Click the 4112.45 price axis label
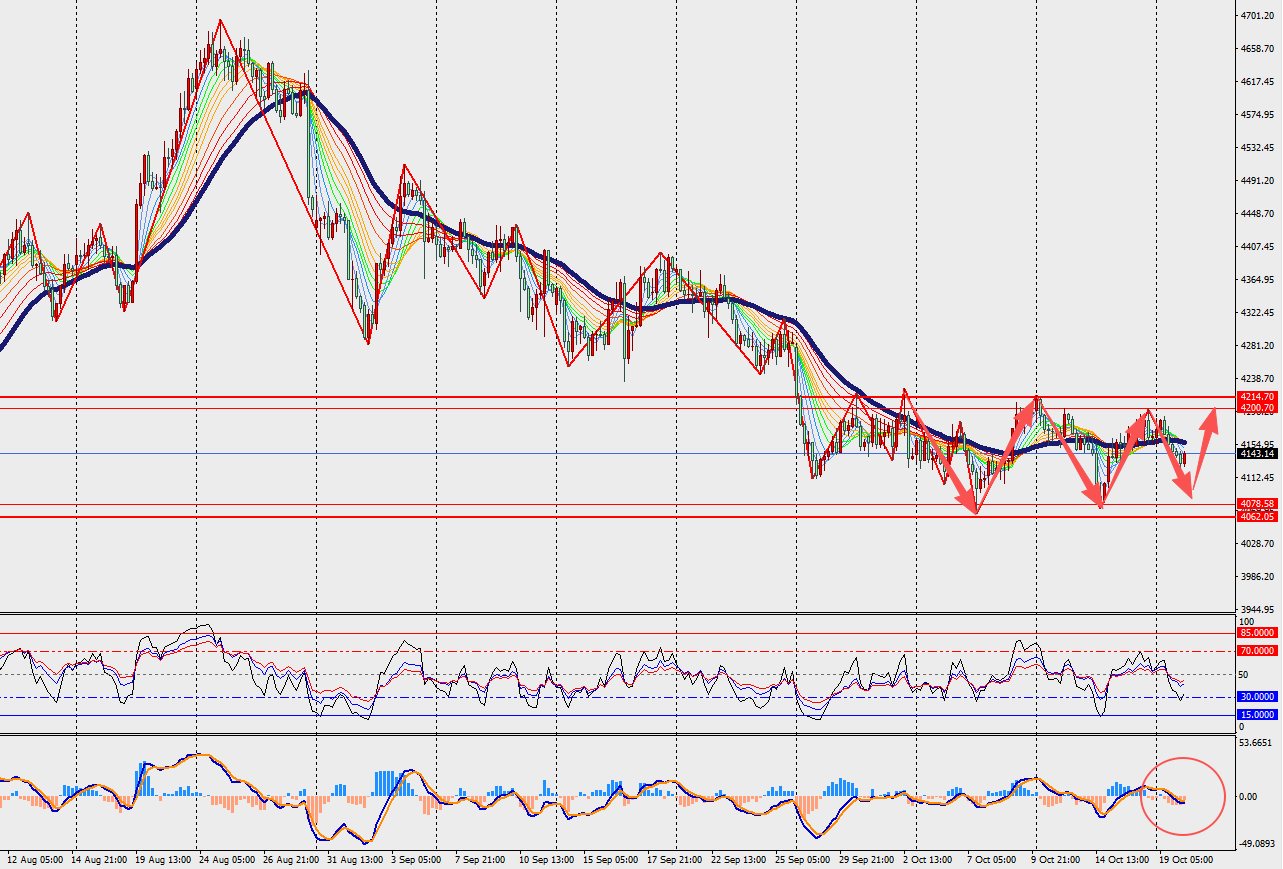 click(x=1258, y=478)
